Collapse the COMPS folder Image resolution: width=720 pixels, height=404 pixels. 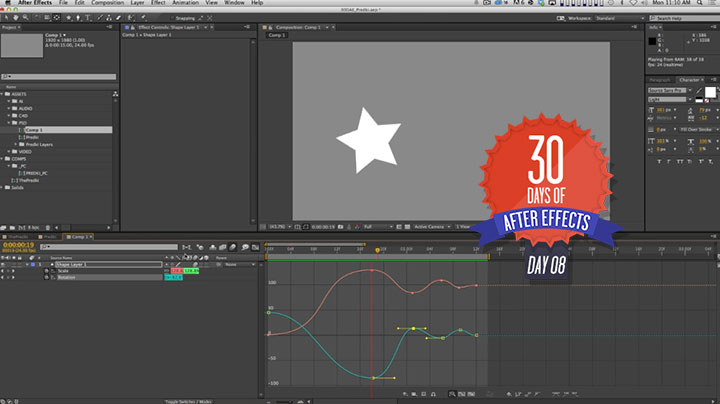click(x=2, y=159)
